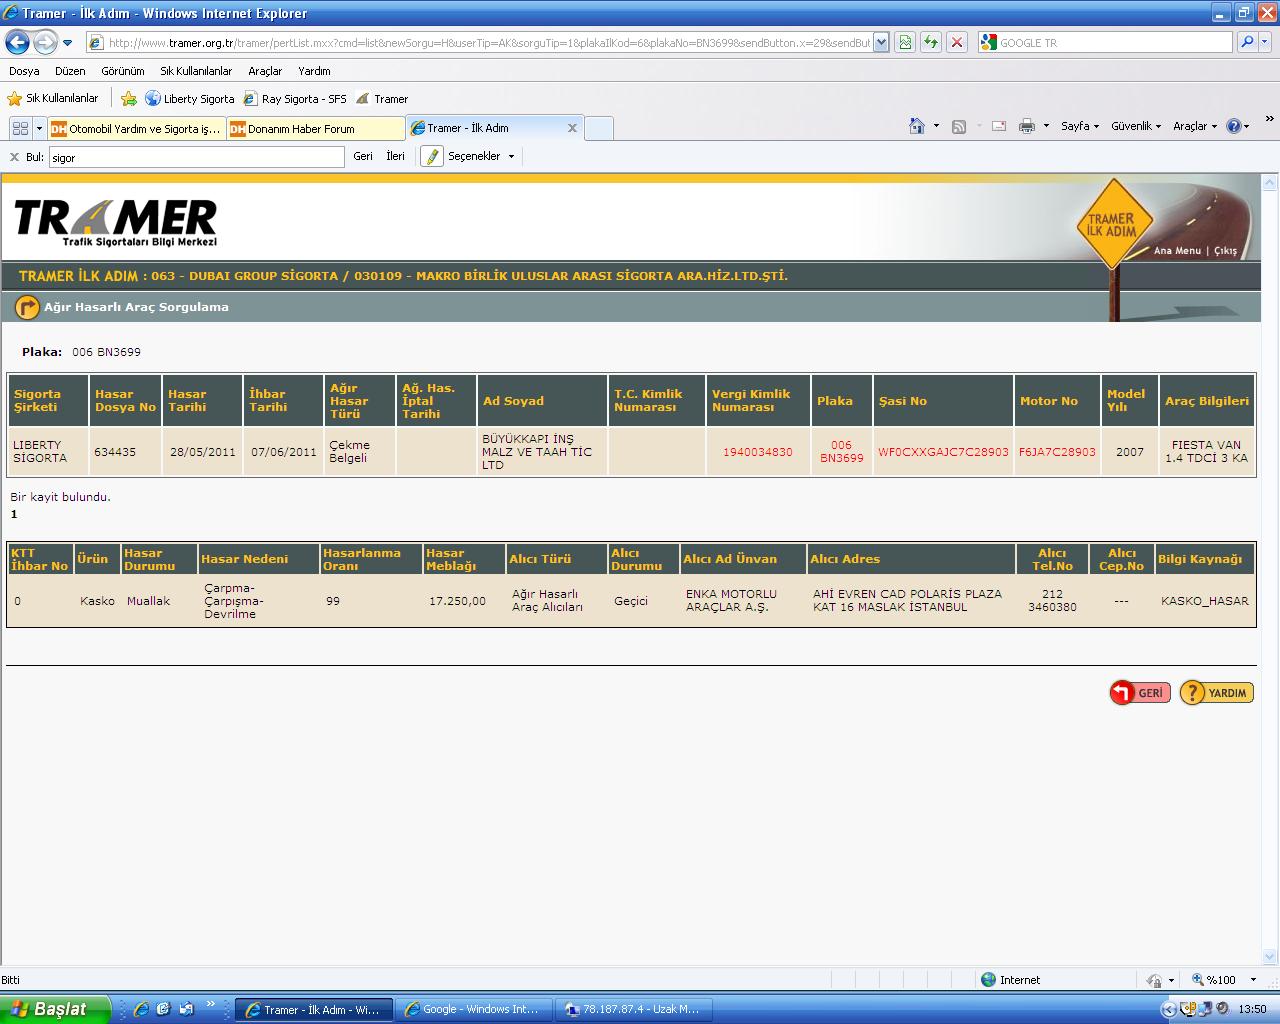Open the Liberty Sigorta favorite link
This screenshot has width=1280, height=1024.
click(x=190, y=99)
